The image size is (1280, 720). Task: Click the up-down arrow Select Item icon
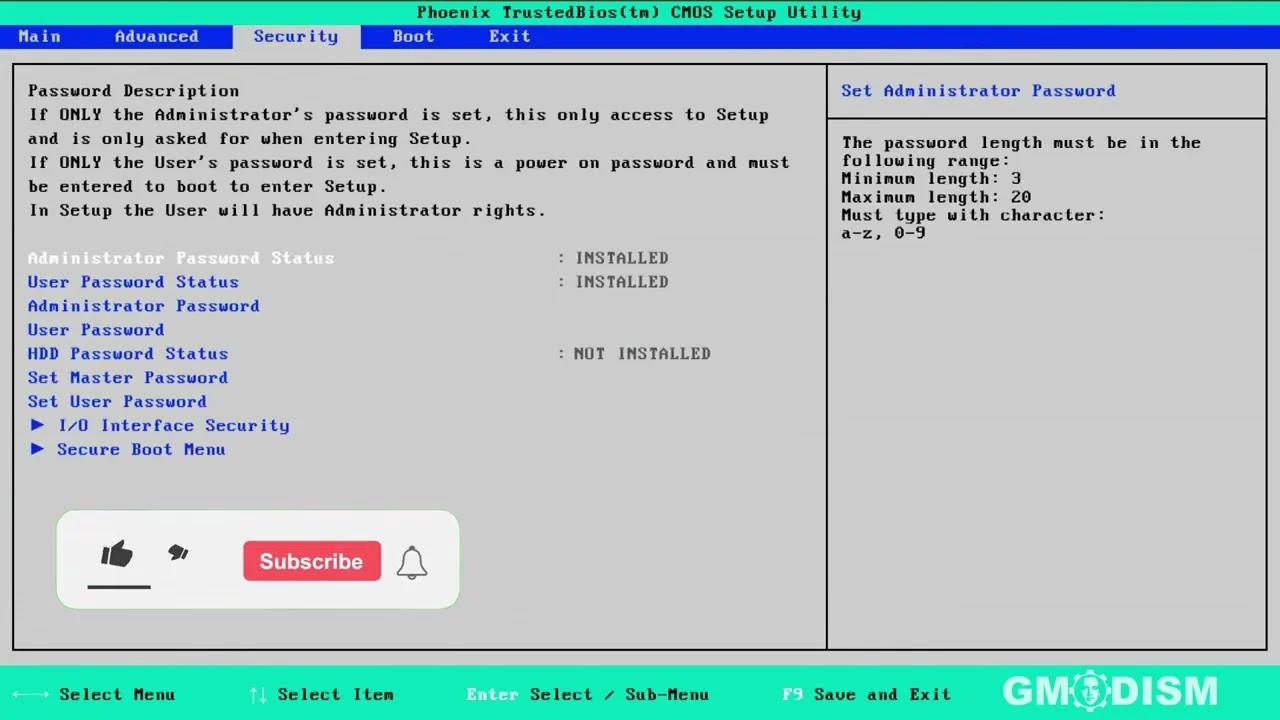(258, 694)
